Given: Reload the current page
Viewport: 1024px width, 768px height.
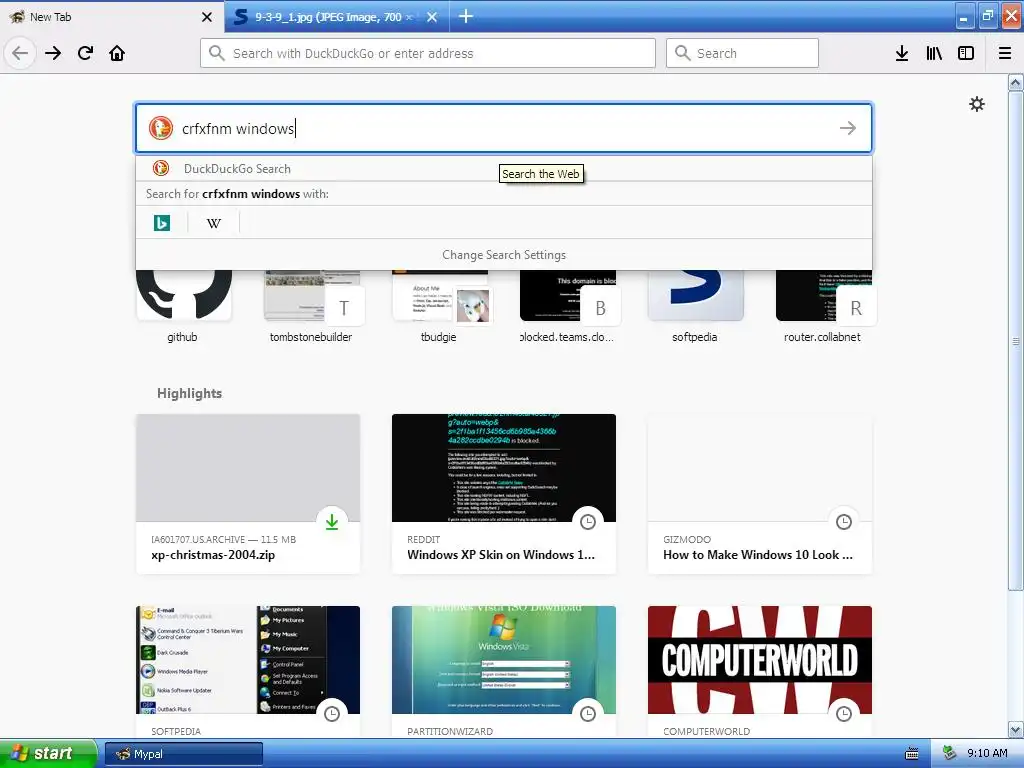Looking at the screenshot, I should tap(85, 53).
